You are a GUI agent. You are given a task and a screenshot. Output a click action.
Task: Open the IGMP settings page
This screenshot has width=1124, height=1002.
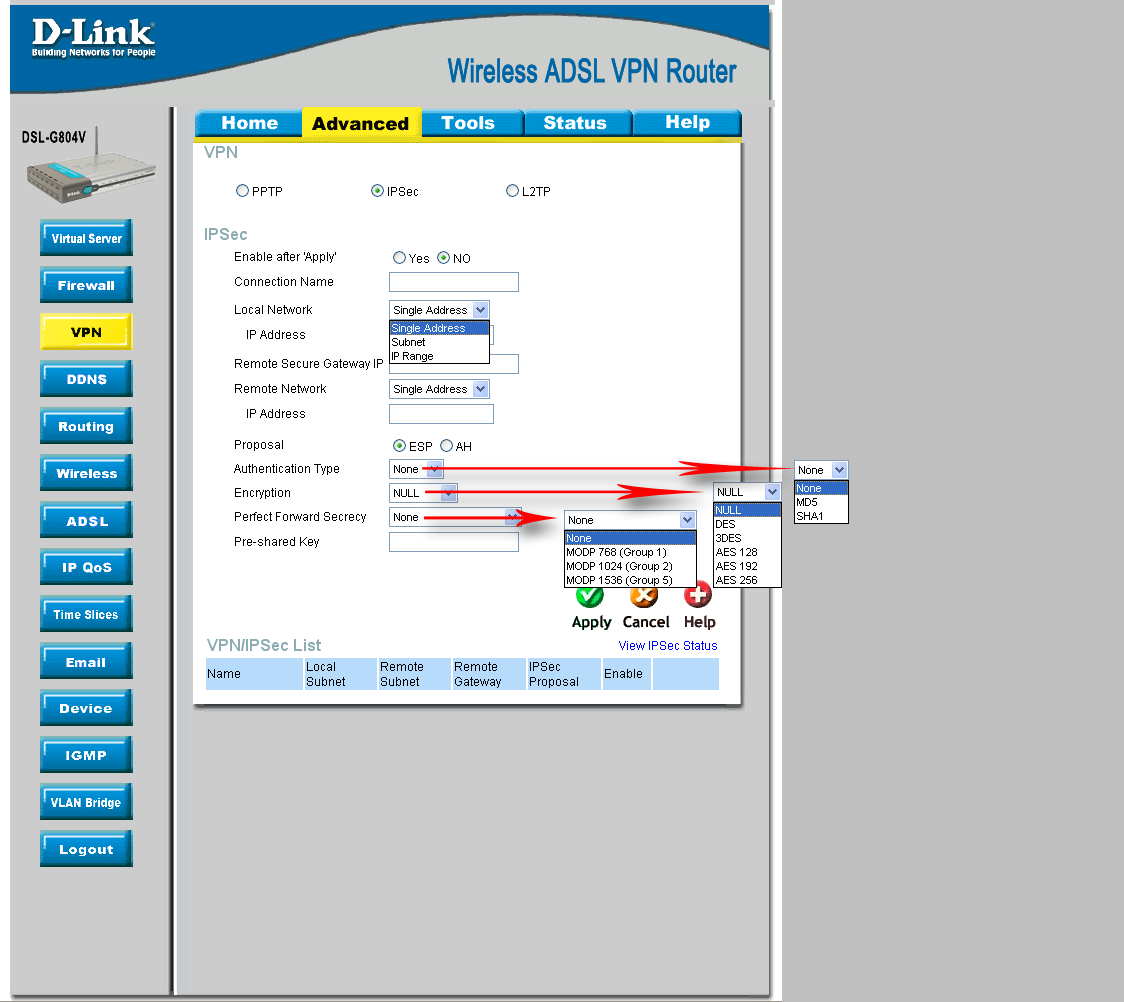pyautogui.click(x=86, y=755)
